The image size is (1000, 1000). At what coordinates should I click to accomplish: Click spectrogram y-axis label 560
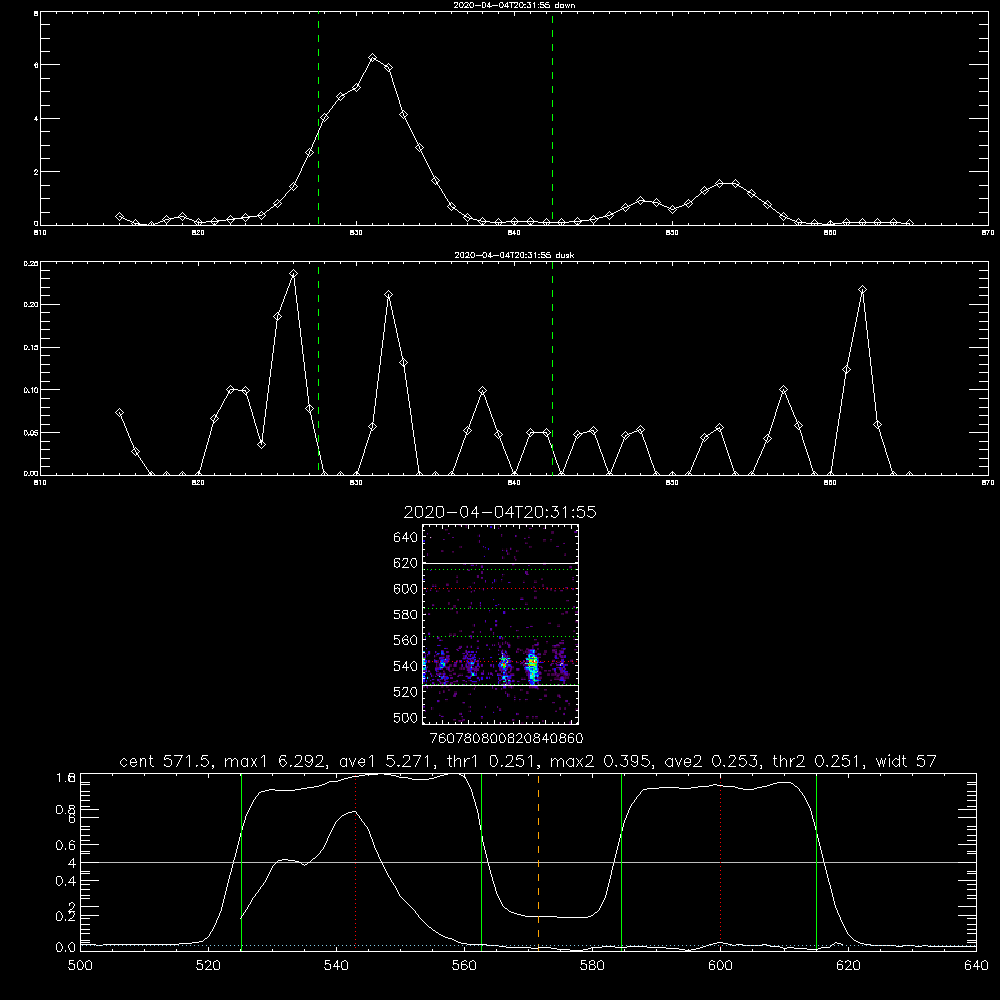point(406,640)
